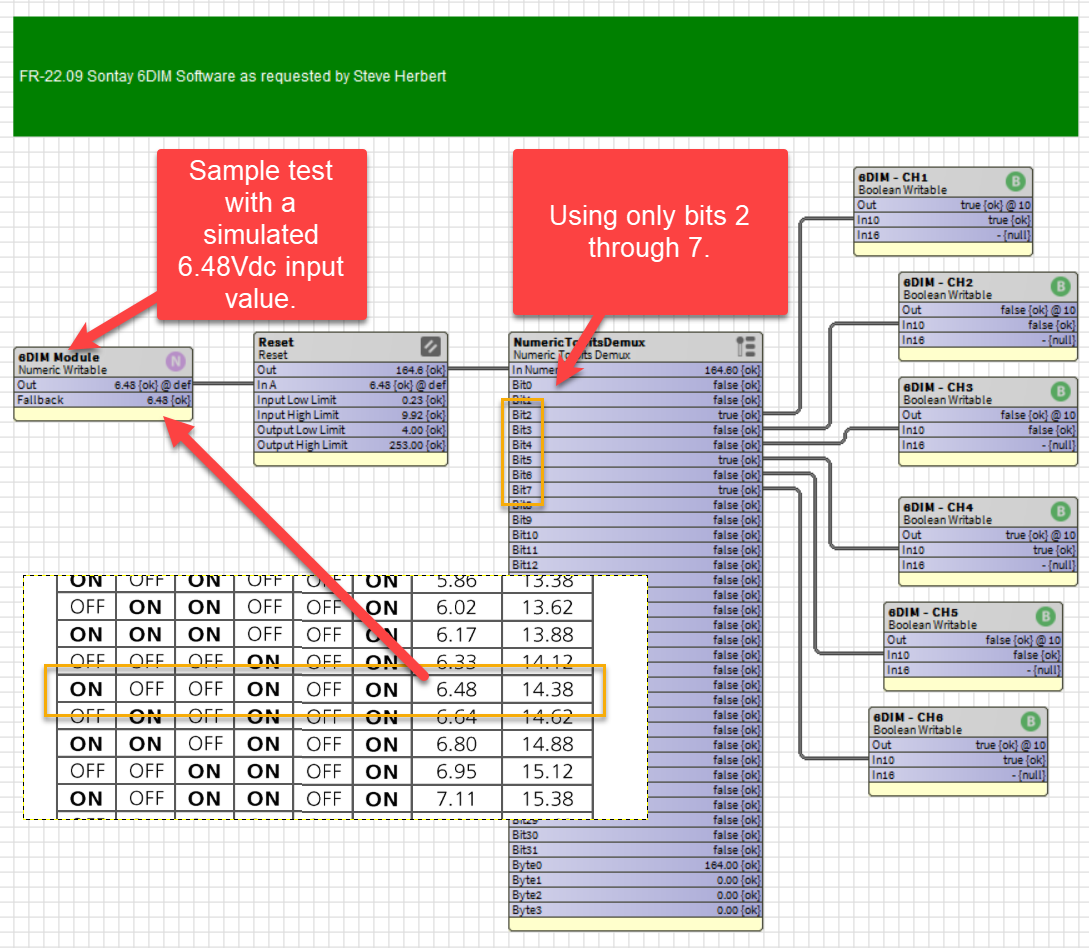Click the green B icon on 6DIM - CH5
1089x948 pixels.
[1045, 616]
